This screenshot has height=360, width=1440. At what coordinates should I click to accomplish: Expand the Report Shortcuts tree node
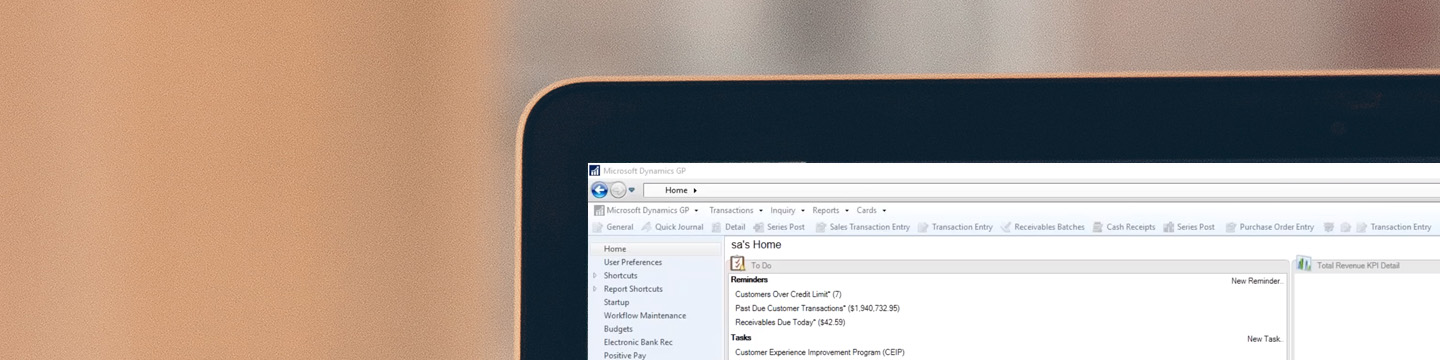coord(595,289)
